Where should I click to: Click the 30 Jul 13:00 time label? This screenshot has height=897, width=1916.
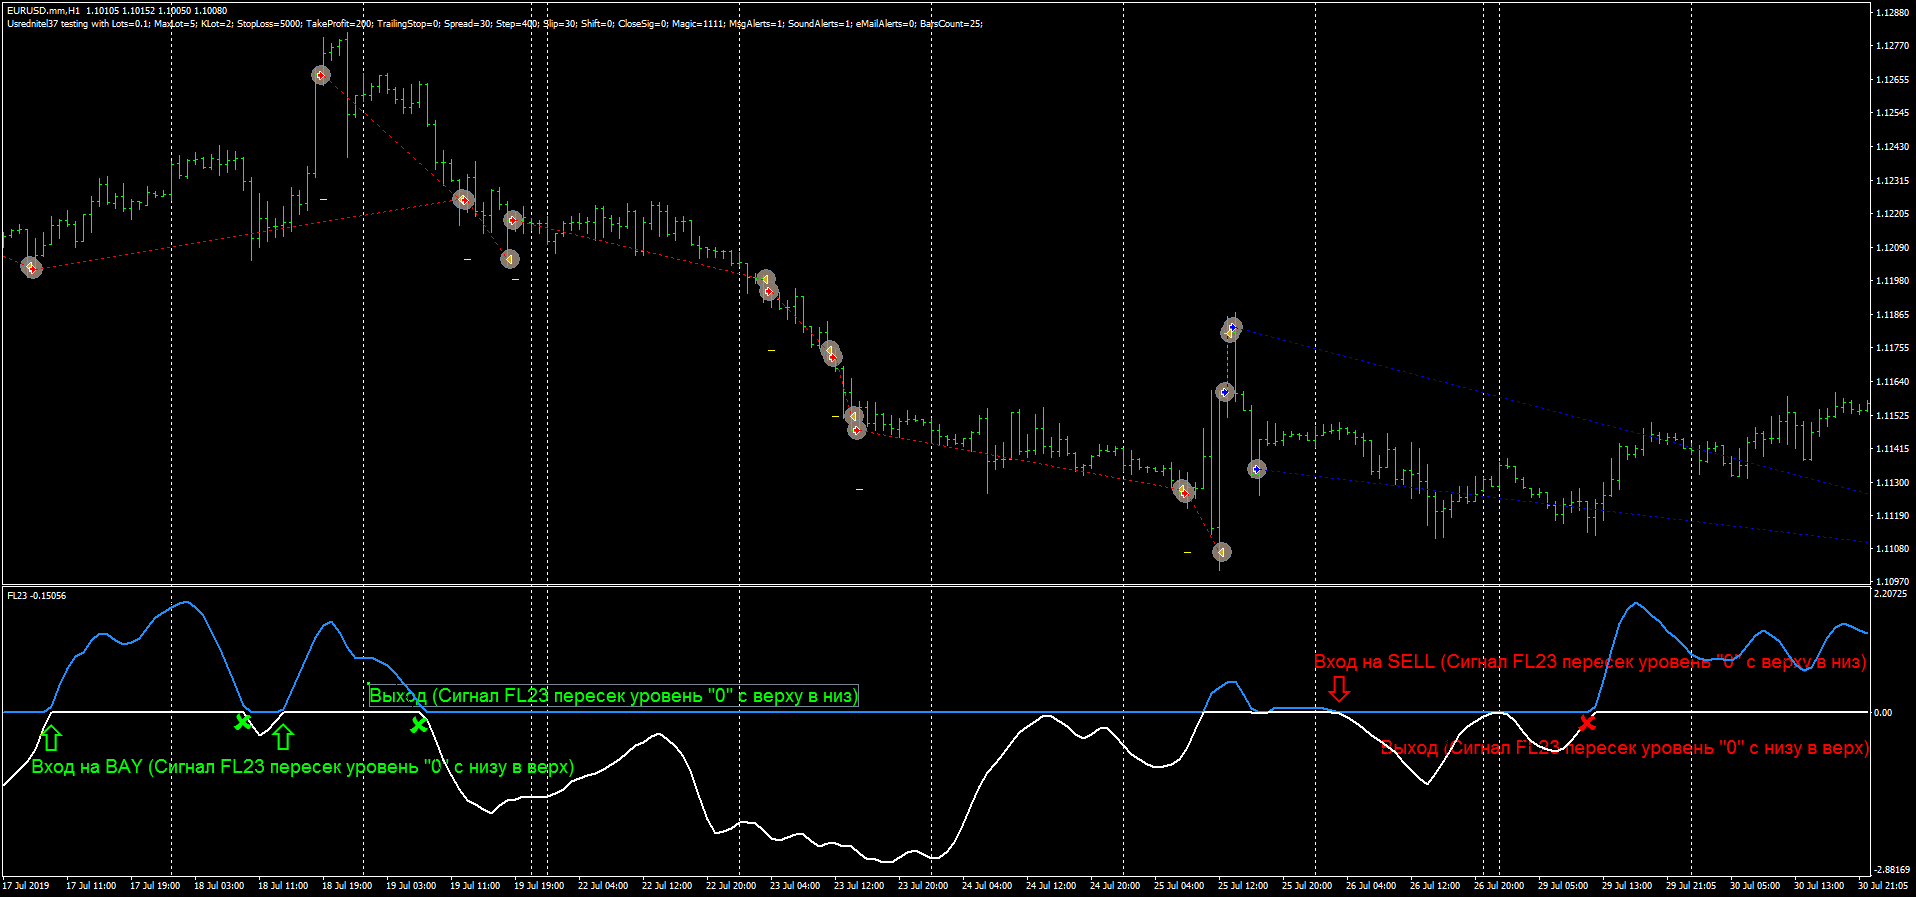click(x=1819, y=886)
